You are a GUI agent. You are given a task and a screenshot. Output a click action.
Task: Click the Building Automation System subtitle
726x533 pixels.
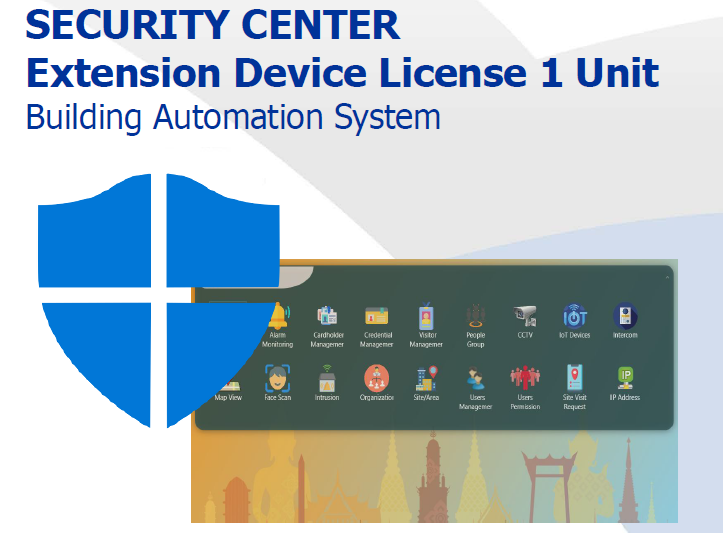click(x=233, y=117)
